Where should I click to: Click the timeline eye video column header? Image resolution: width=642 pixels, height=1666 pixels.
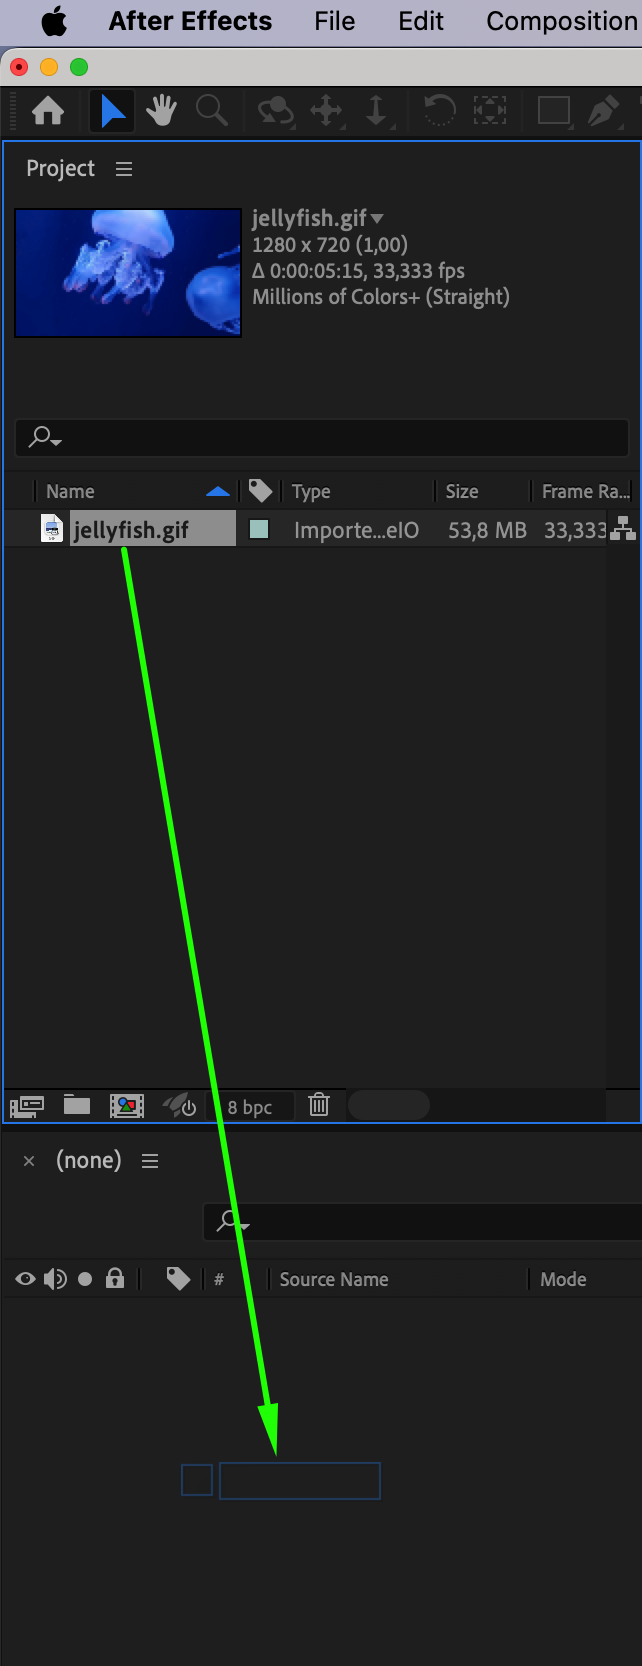26,1279
